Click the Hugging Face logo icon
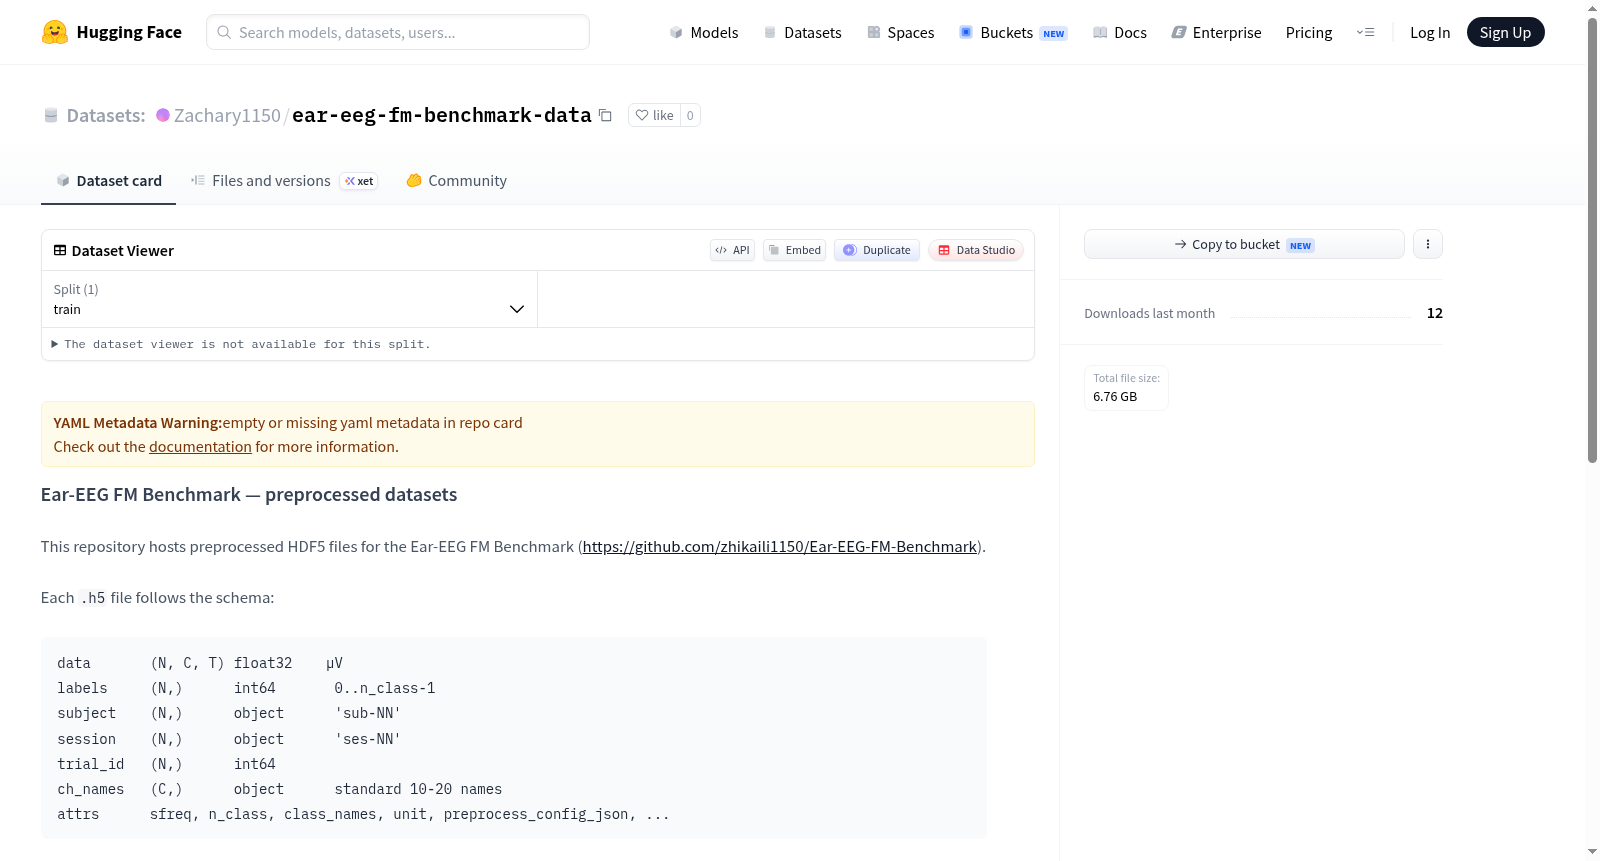1600x861 pixels. (55, 32)
